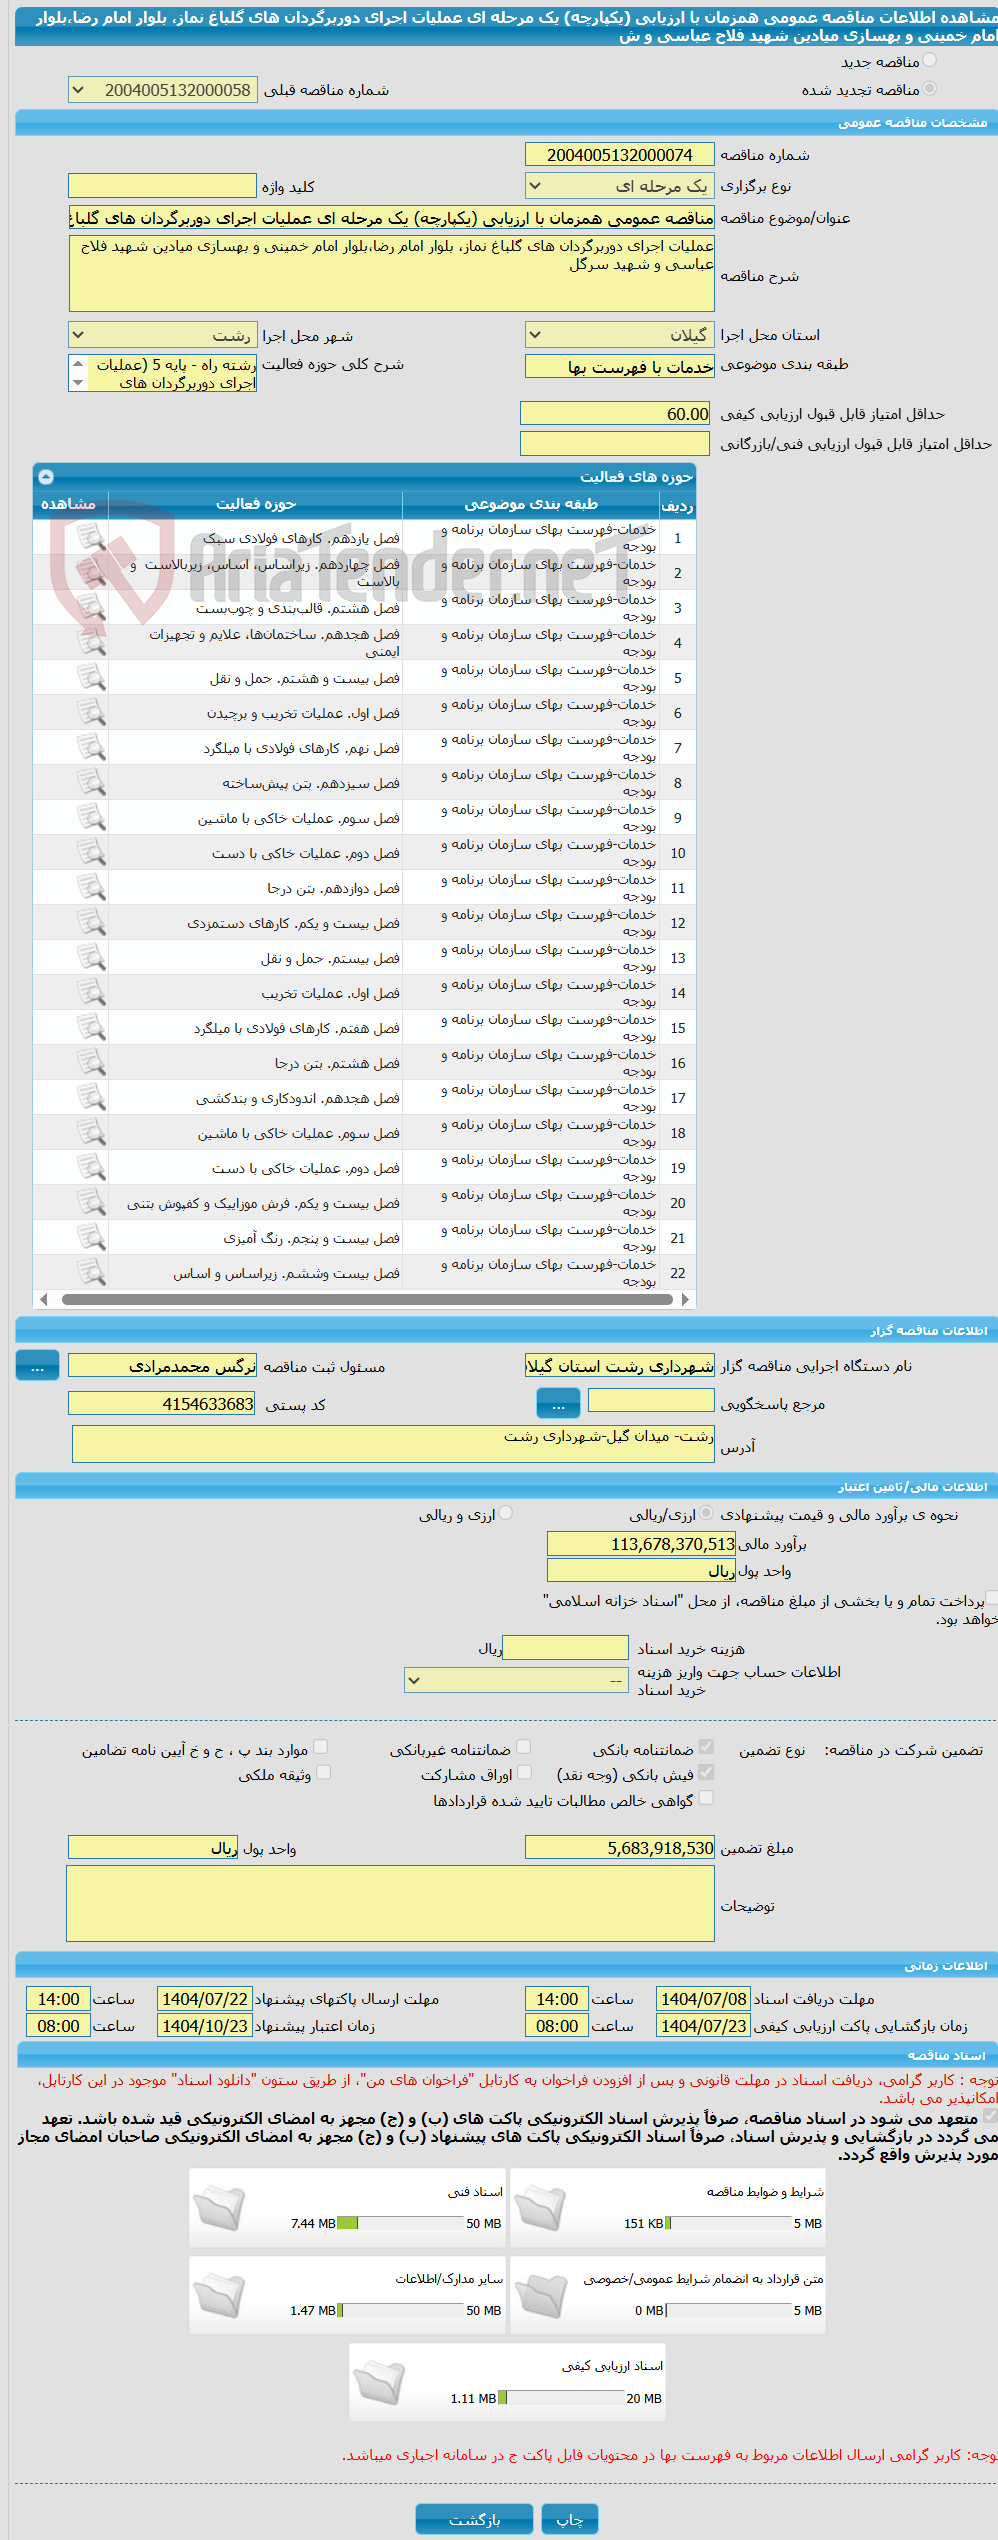
Task: Click the کلید واژه input field
Action: tap(162, 186)
